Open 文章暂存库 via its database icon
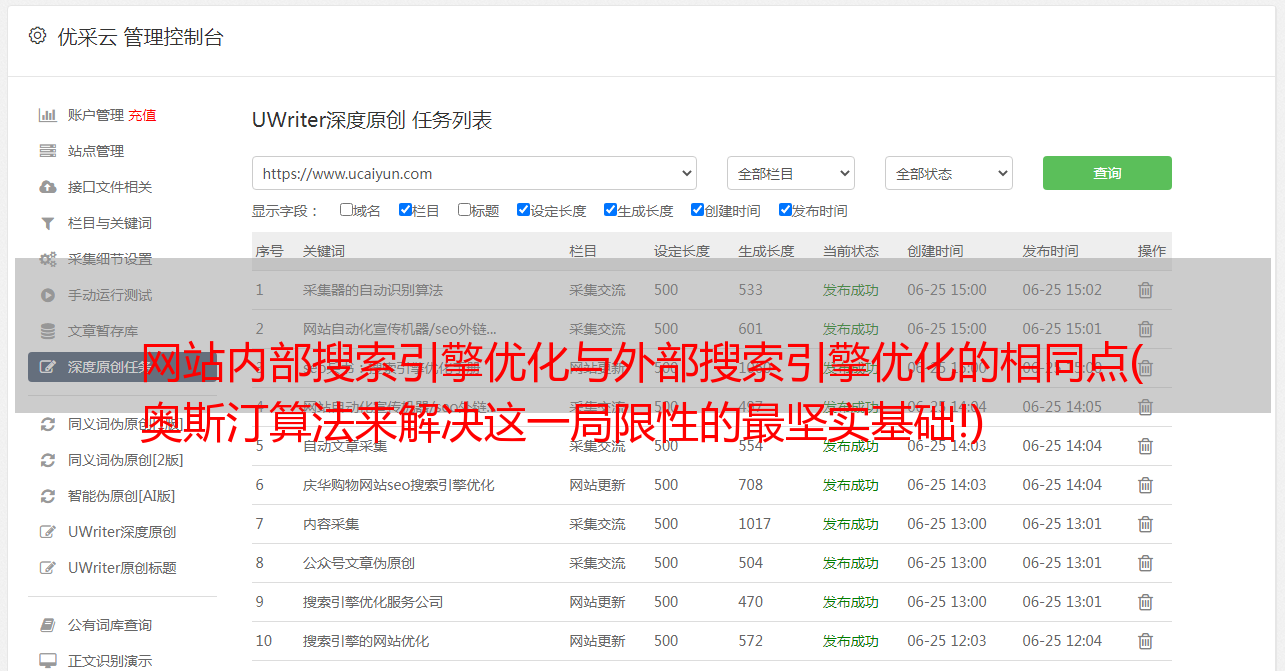Image resolution: width=1285 pixels, height=671 pixels. click(x=47, y=331)
